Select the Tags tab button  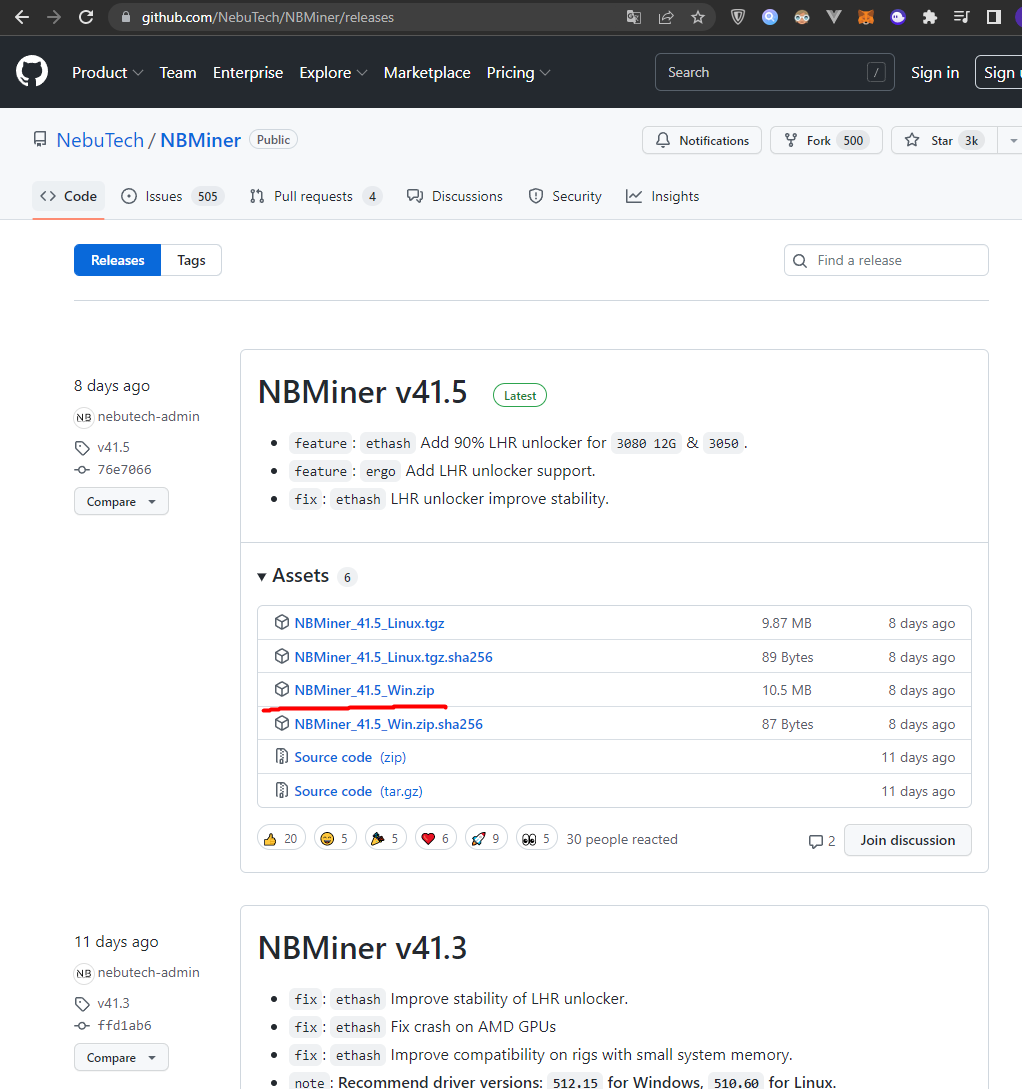[191, 260]
